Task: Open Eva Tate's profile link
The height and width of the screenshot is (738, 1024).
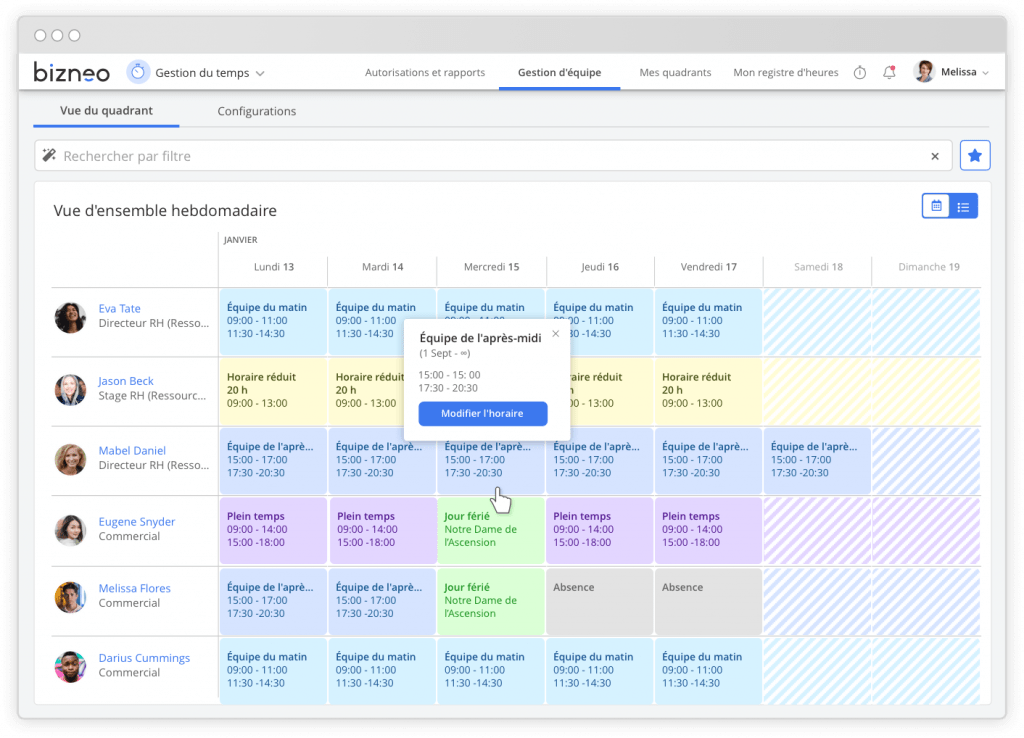Action: click(x=119, y=308)
